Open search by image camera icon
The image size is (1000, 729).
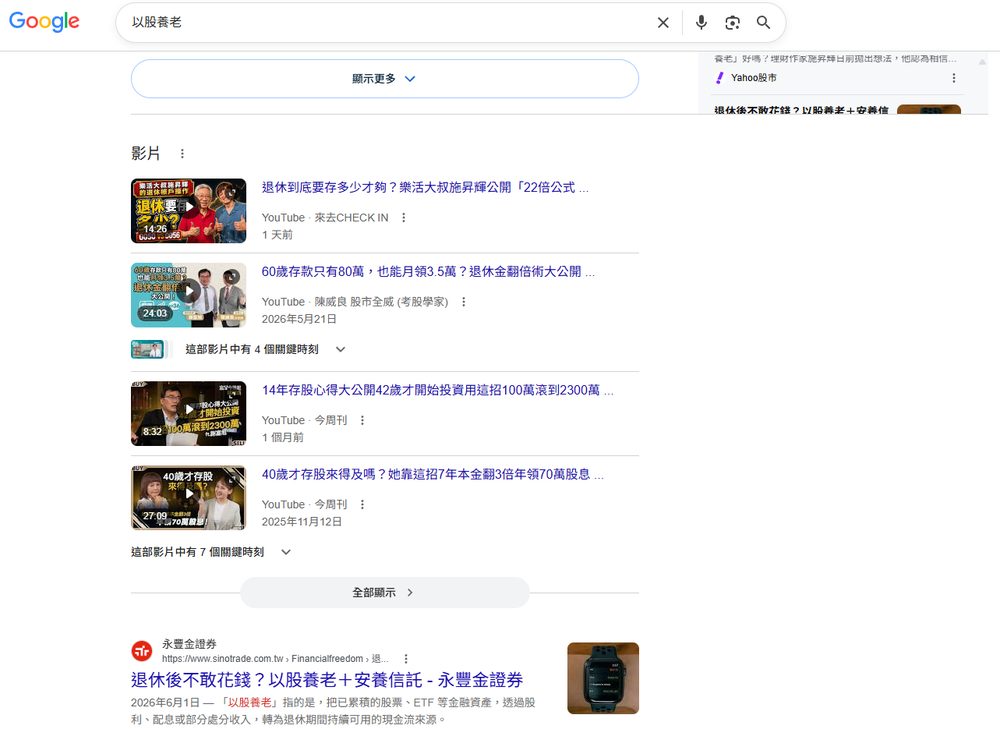click(732, 23)
